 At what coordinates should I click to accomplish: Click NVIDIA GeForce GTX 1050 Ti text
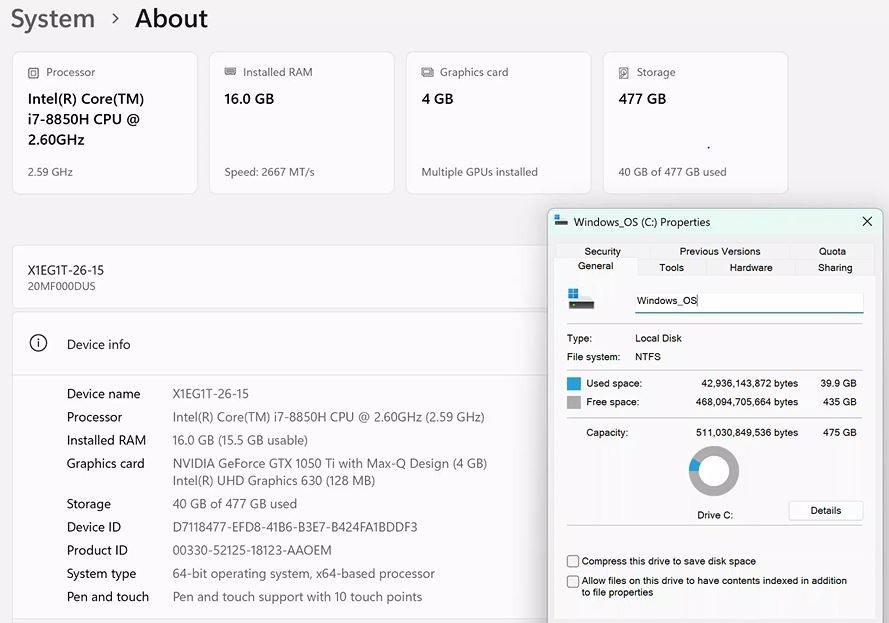329,464
